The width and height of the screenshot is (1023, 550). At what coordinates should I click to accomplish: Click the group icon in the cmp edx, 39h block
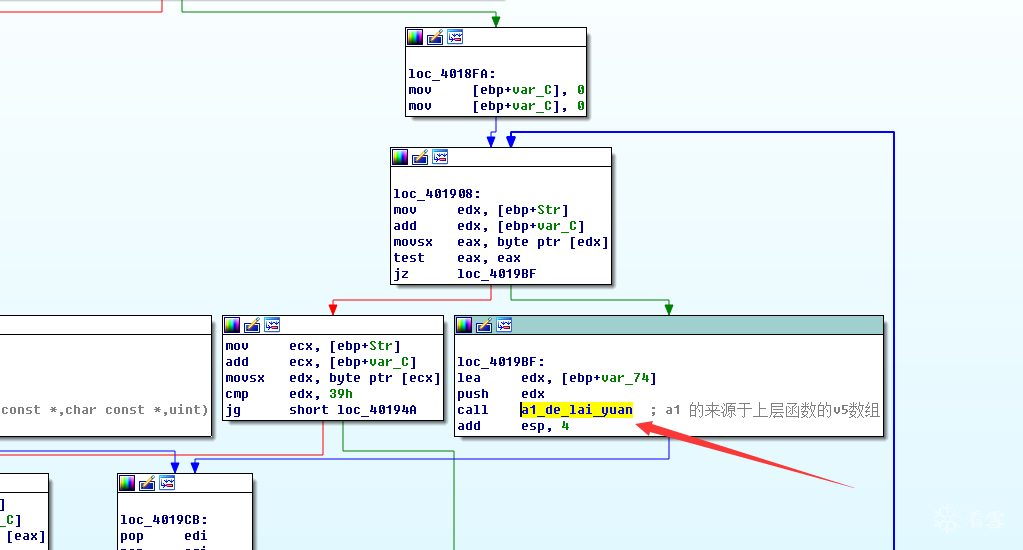(x=273, y=325)
